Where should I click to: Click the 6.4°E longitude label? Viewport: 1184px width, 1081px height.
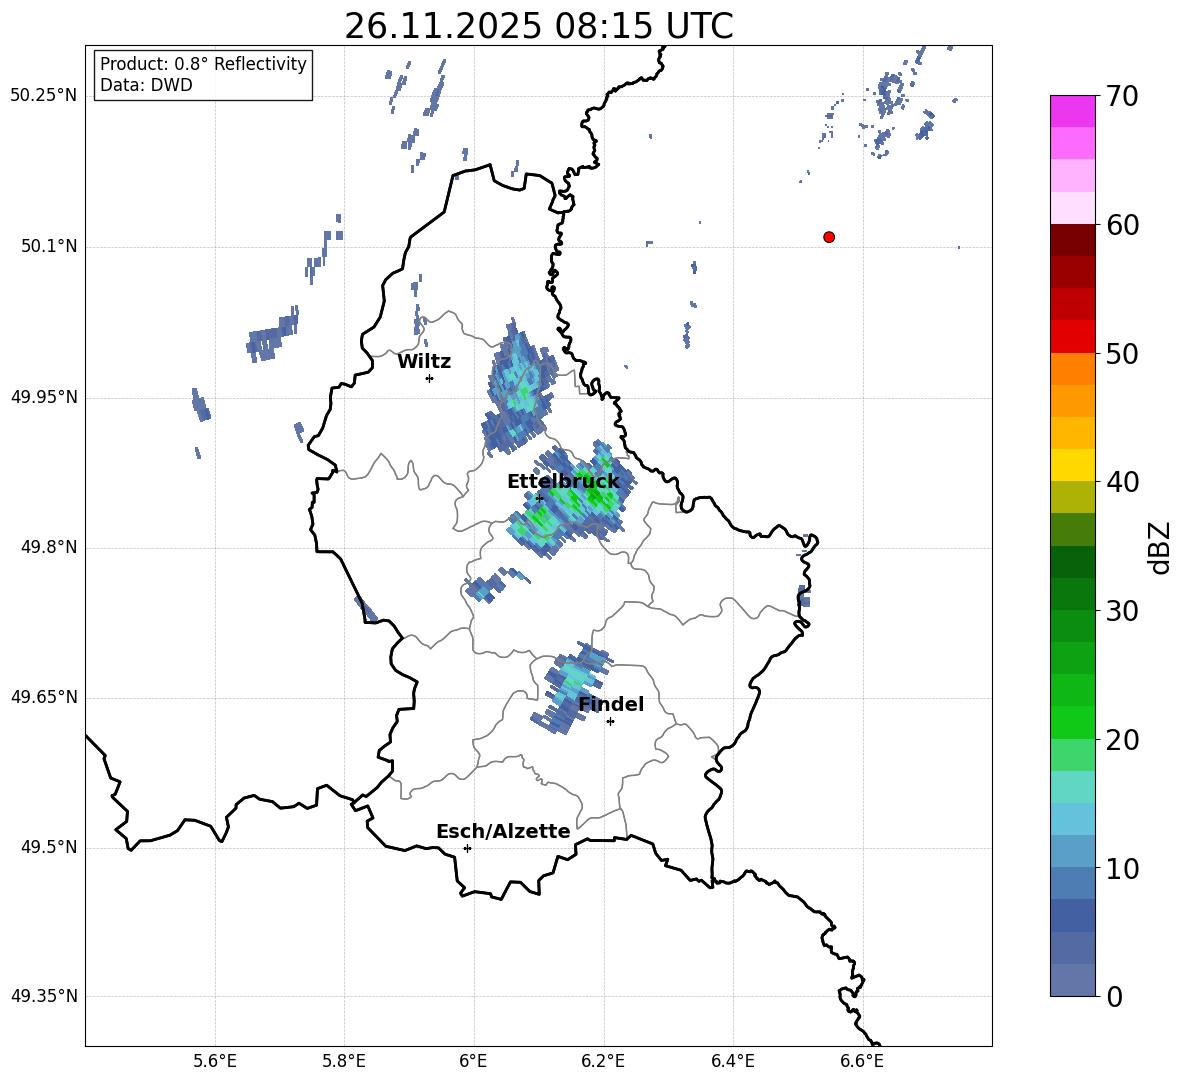point(732,1061)
